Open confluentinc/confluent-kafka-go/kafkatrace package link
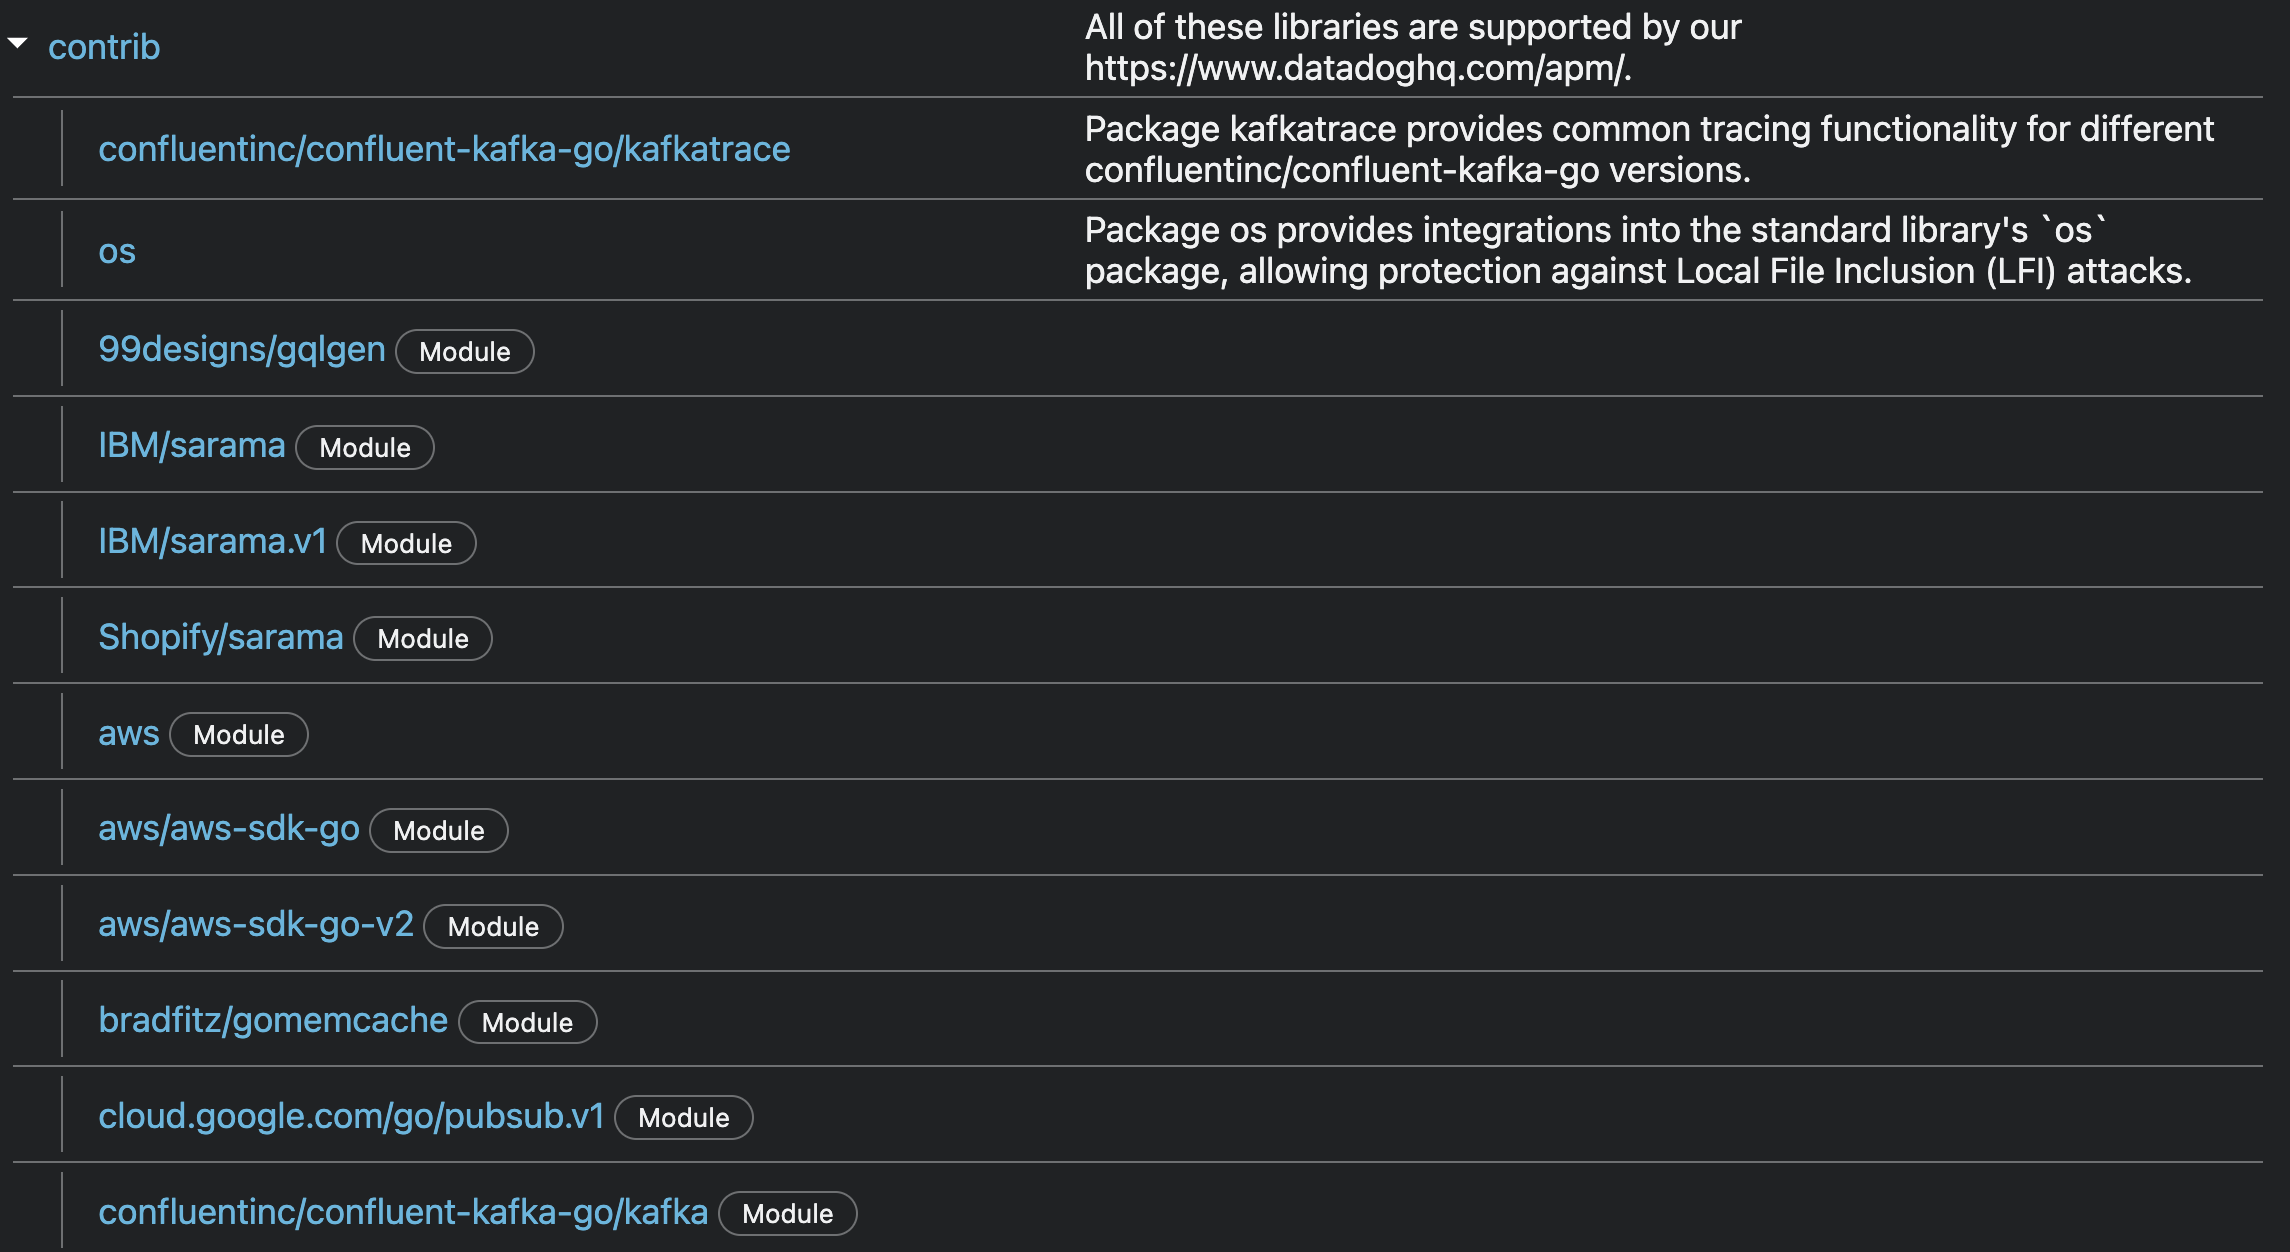2290x1252 pixels. point(444,149)
